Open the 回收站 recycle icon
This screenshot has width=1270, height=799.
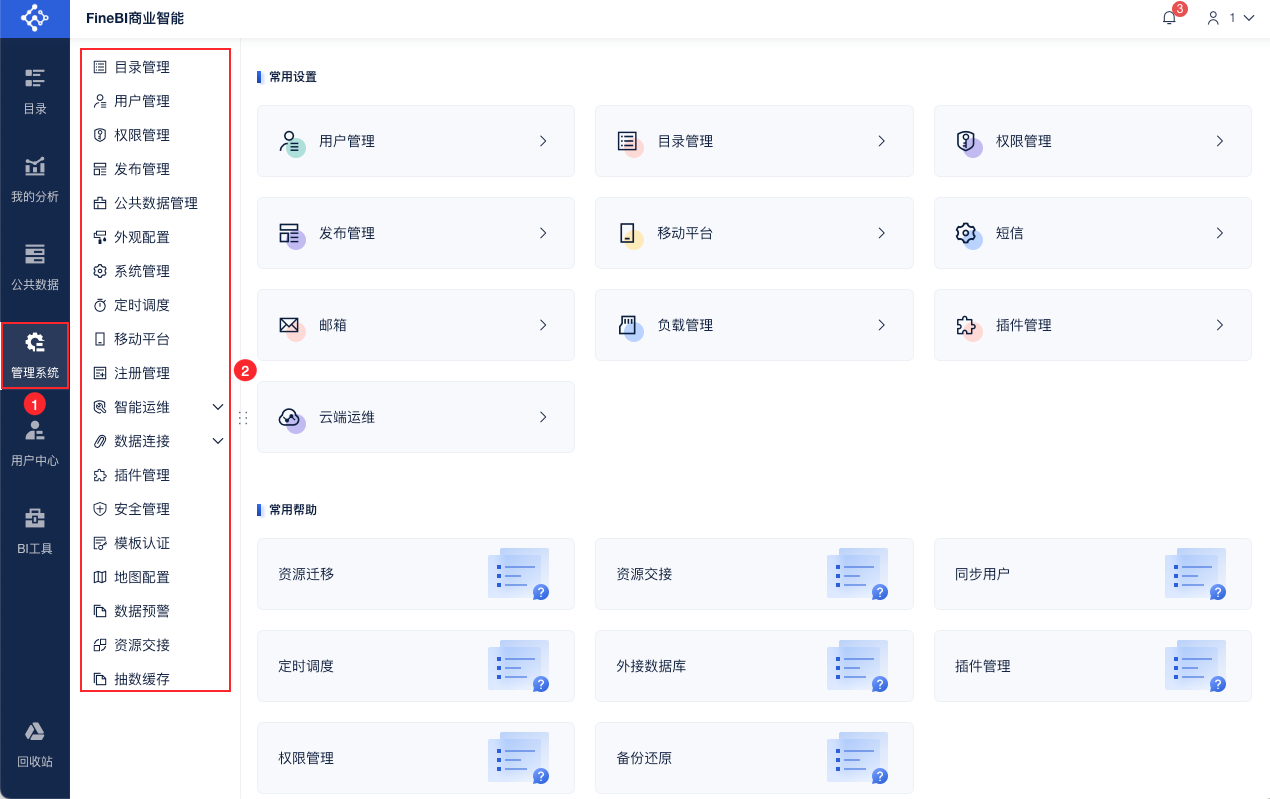coord(35,731)
